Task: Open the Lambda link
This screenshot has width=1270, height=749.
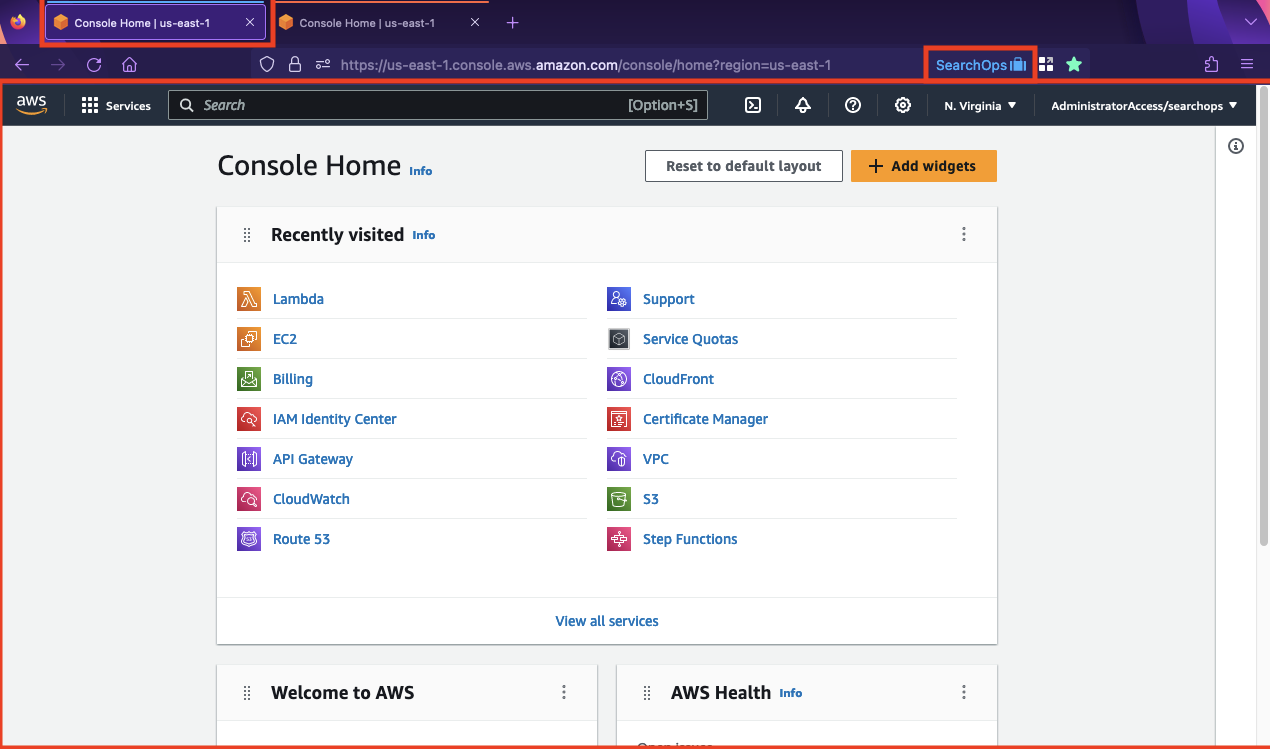Action: coord(298,299)
